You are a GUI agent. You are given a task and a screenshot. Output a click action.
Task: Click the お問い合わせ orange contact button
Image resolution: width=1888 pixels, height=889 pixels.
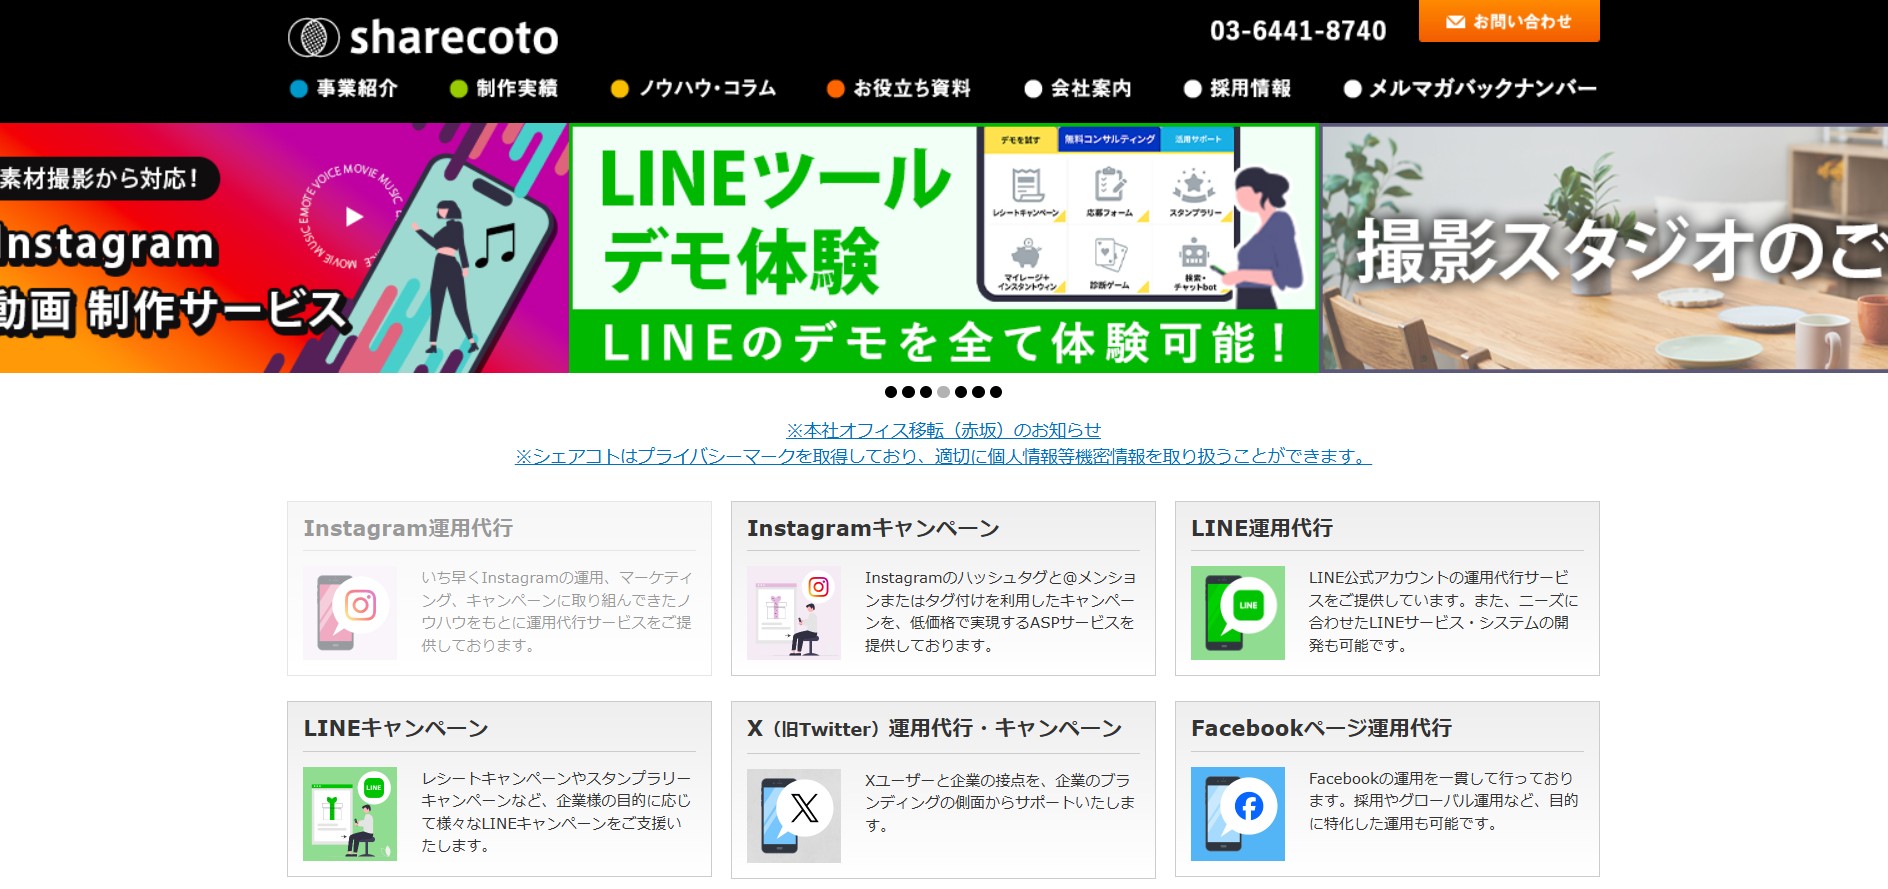(x=1509, y=21)
